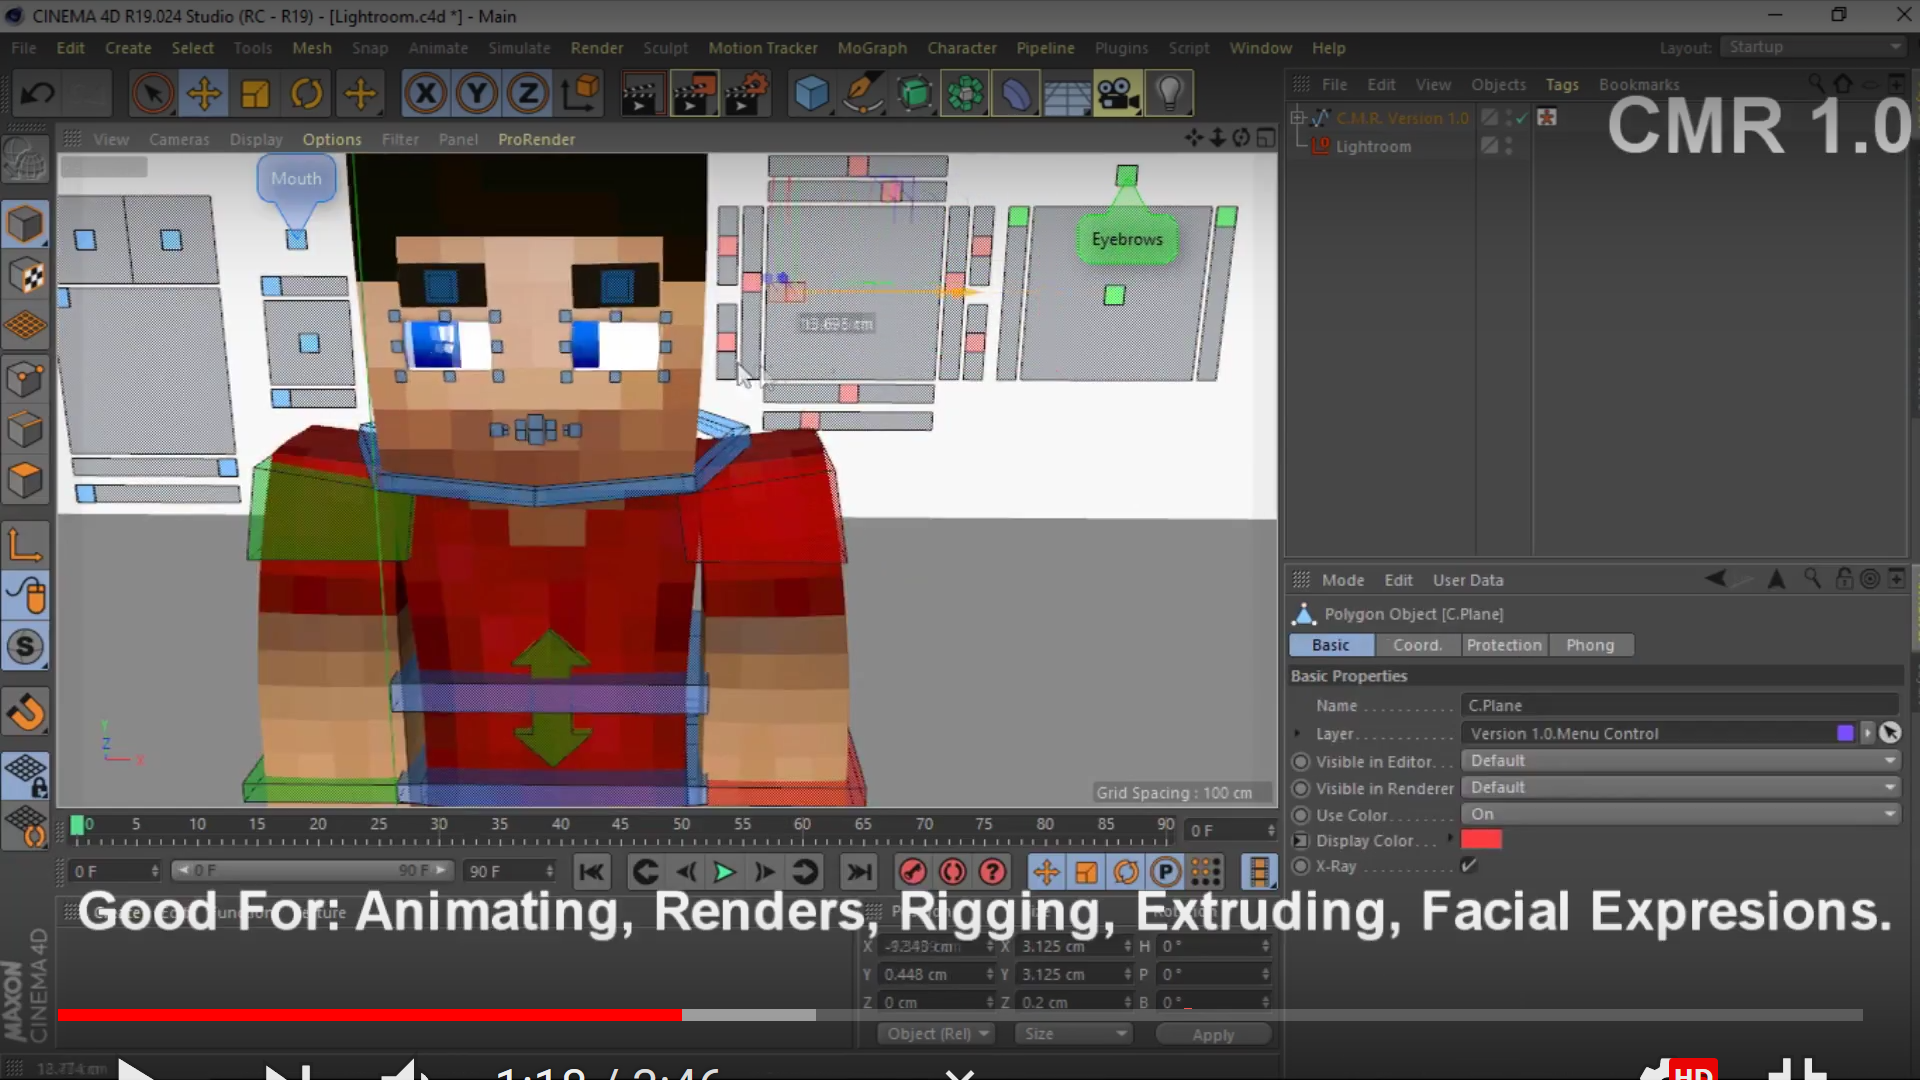The image size is (1920, 1080).
Task: Toggle Visible in Renderer keyframe circle
Action: (1301, 789)
